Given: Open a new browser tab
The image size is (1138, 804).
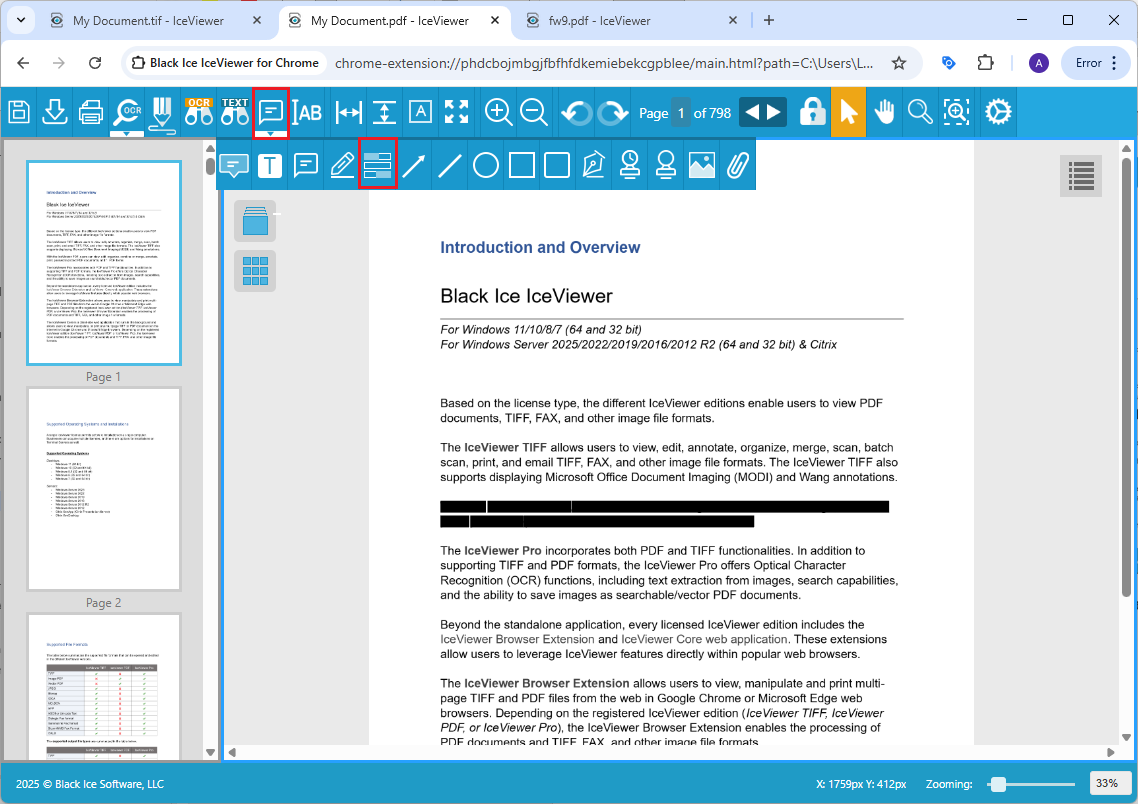Looking at the screenshot, I should point(769,20).
